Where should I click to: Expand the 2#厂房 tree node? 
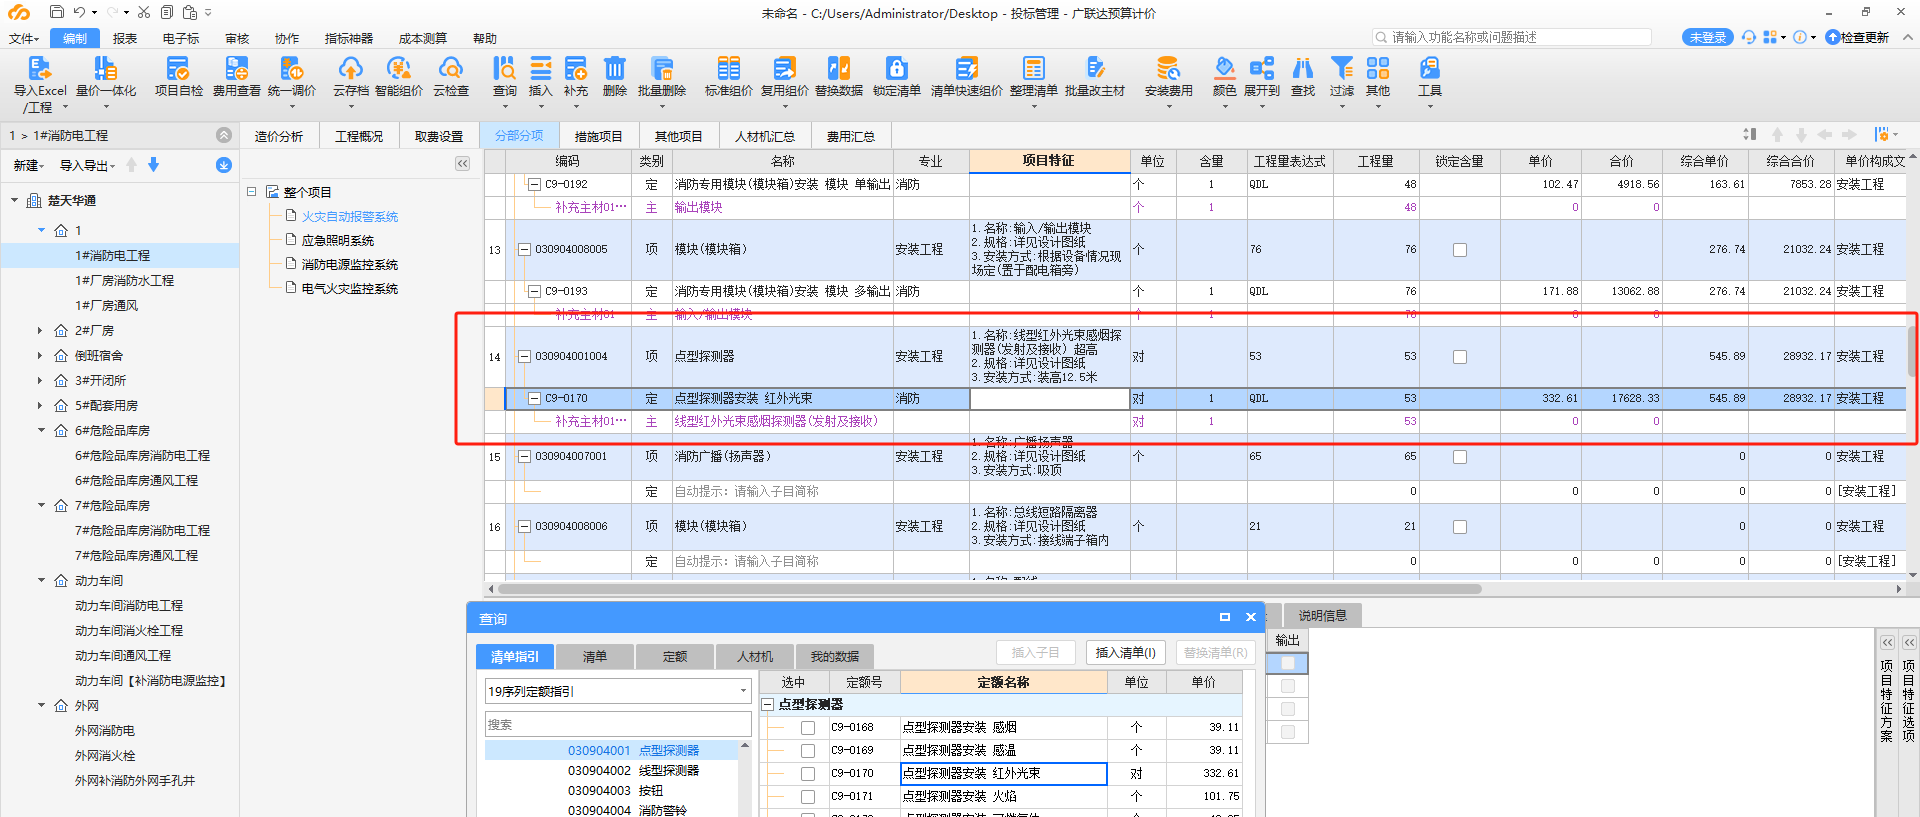[40, 330]
